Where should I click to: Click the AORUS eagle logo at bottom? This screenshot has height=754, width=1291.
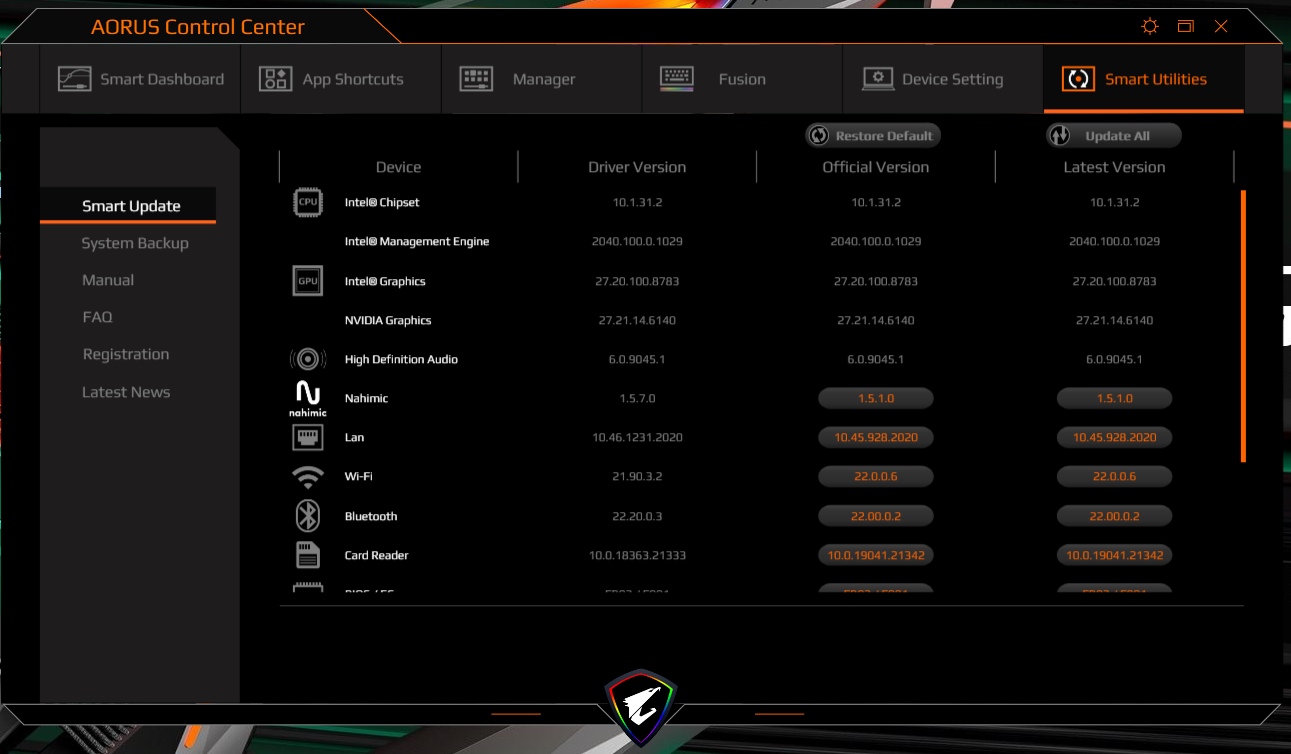coord(641,706)
